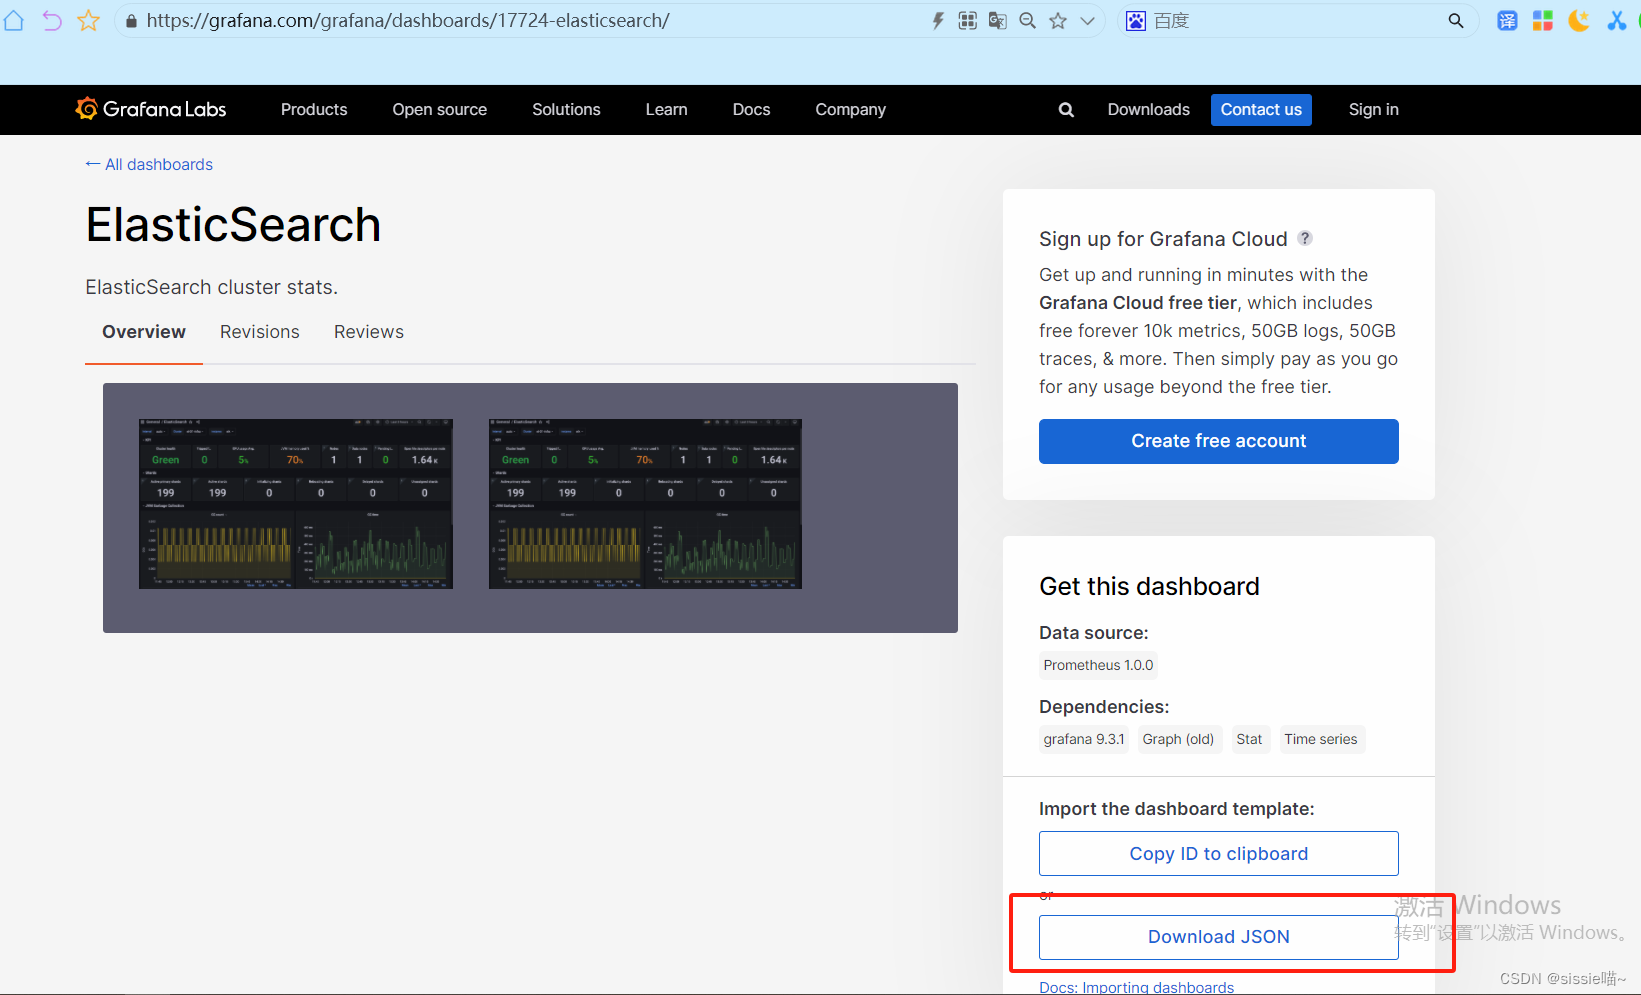Open the second ElasticSearch dashboard screenshot thumbnail
Viewport: 1641px width, 995px height.
click(645, 504)
